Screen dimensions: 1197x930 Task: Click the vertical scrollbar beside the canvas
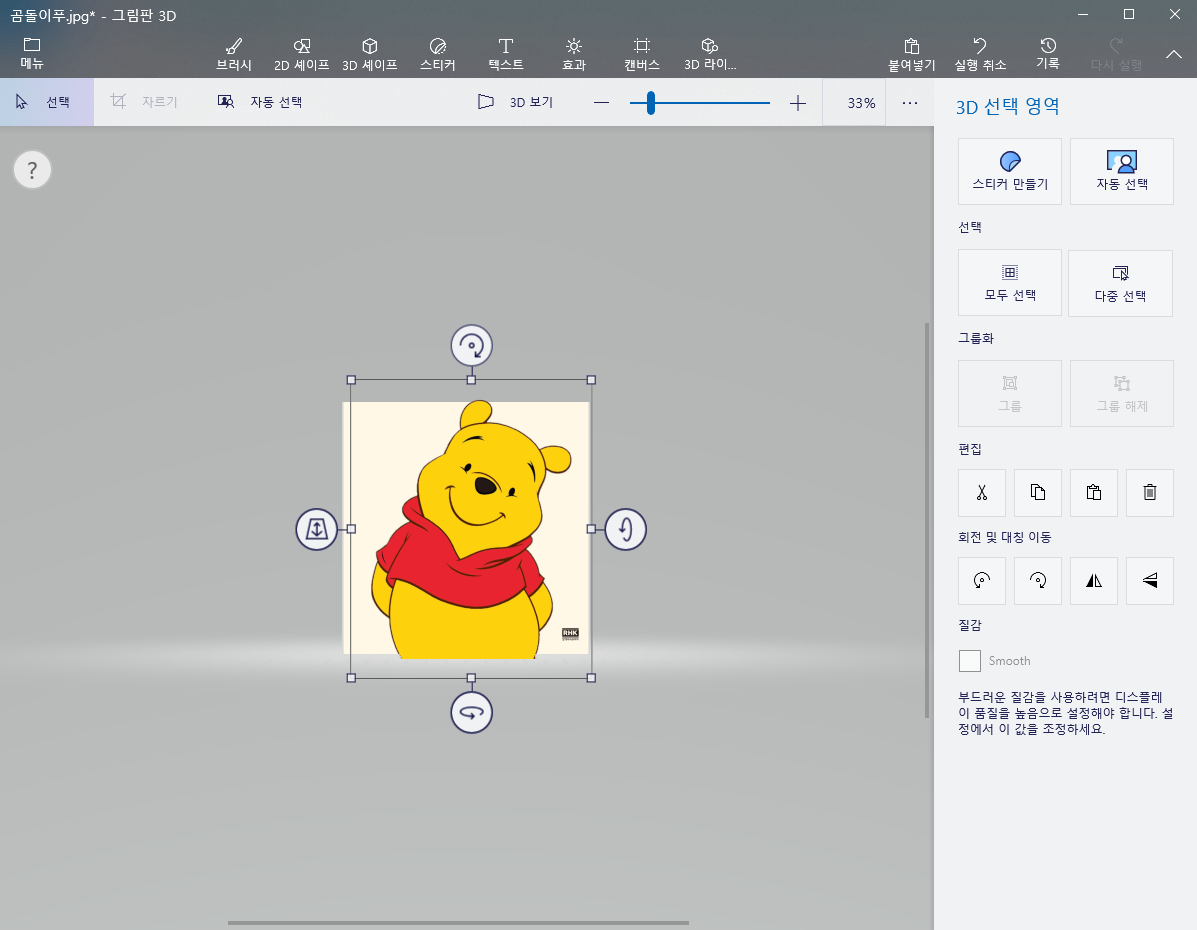pyautogui.click(x=927, y=519)
